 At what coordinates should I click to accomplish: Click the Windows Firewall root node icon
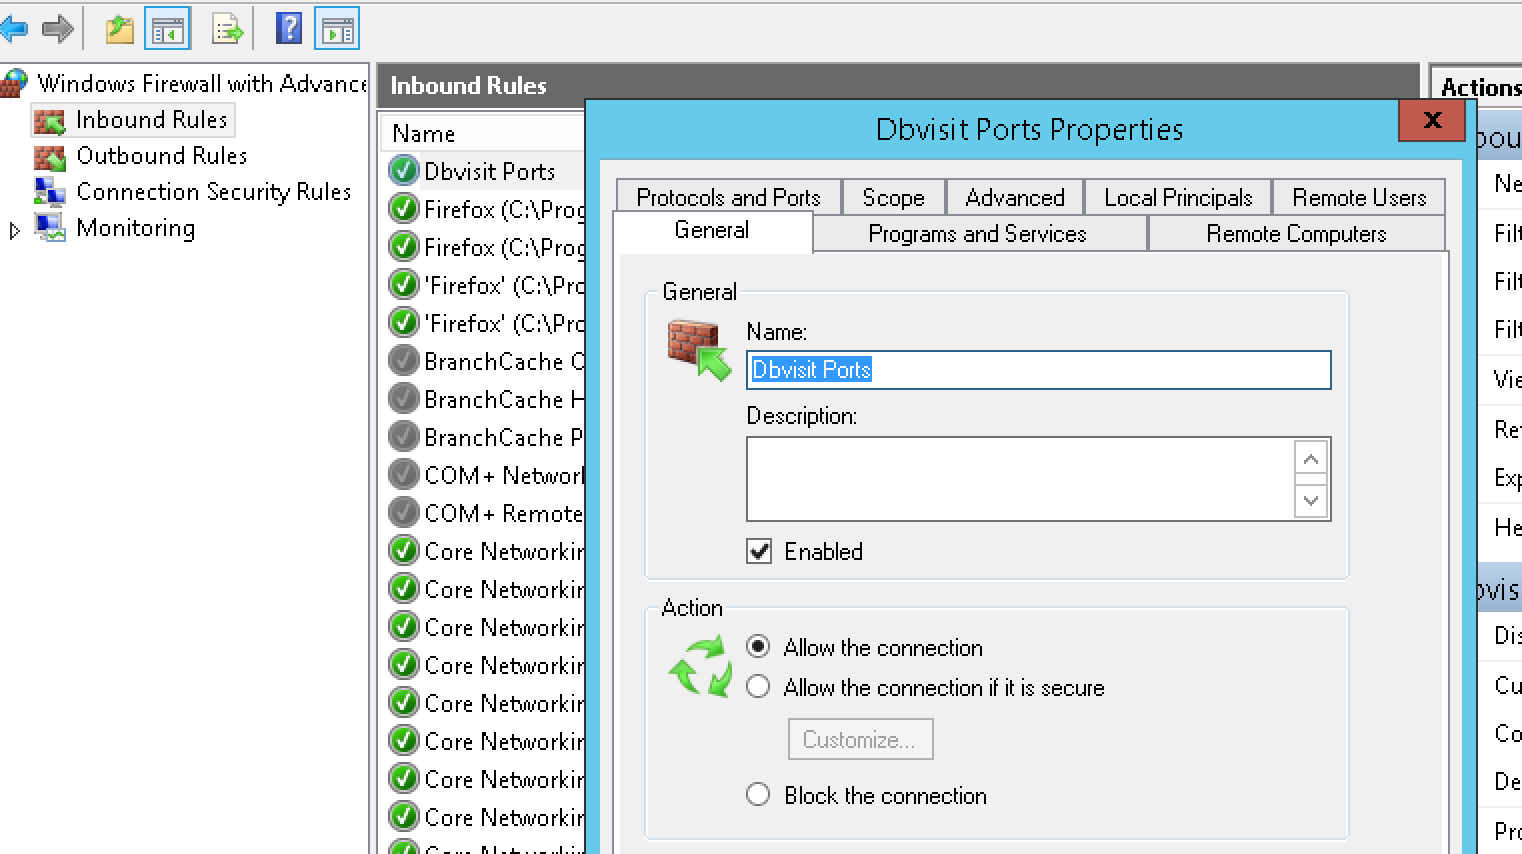pos(14,83)
